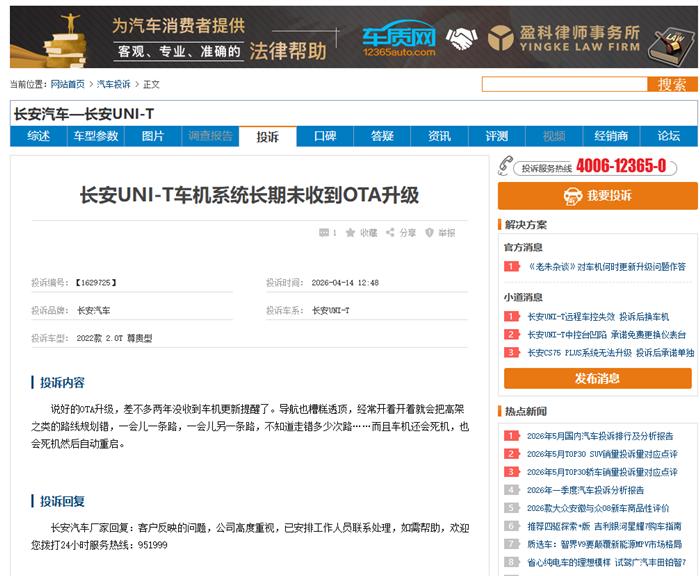Open 2026年一季度汽车投诉分析报告 link
The image size is (700, 576).
[585, 490]
